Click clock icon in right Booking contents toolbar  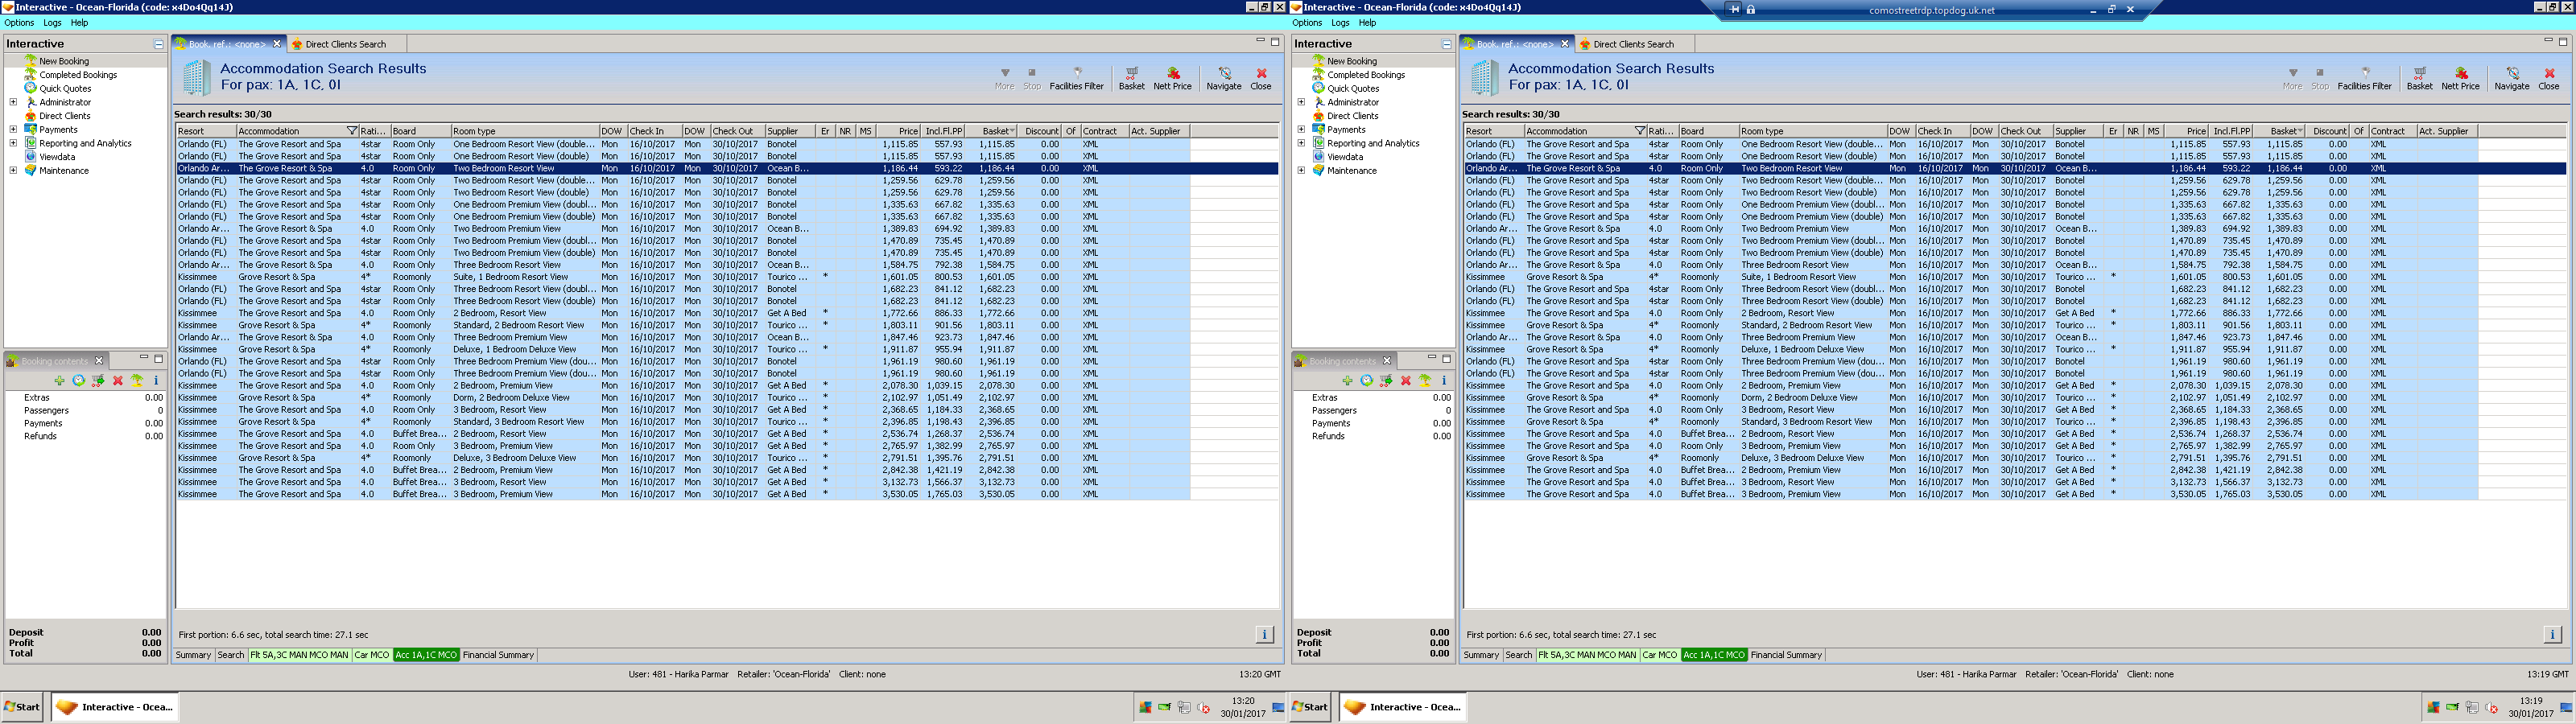1366,381
